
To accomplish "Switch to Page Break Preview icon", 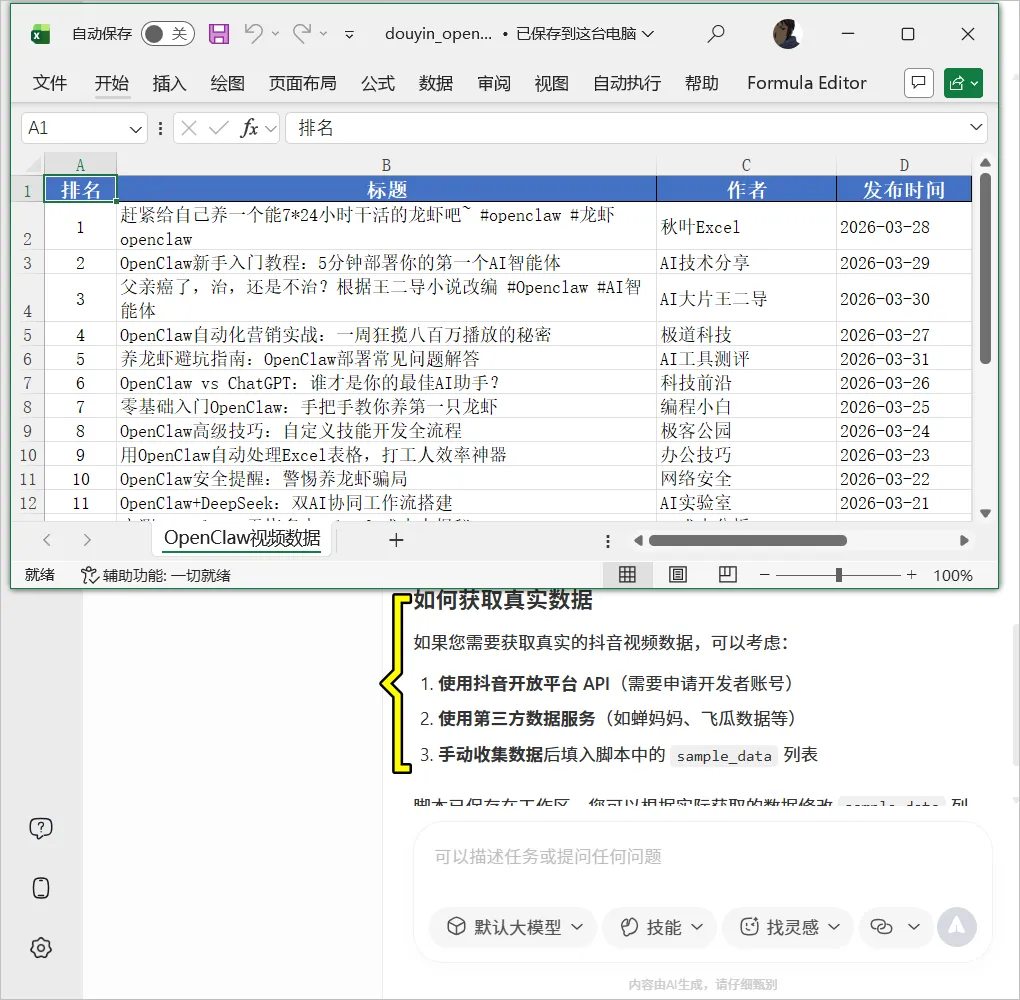I will click(x=727, y=574).
